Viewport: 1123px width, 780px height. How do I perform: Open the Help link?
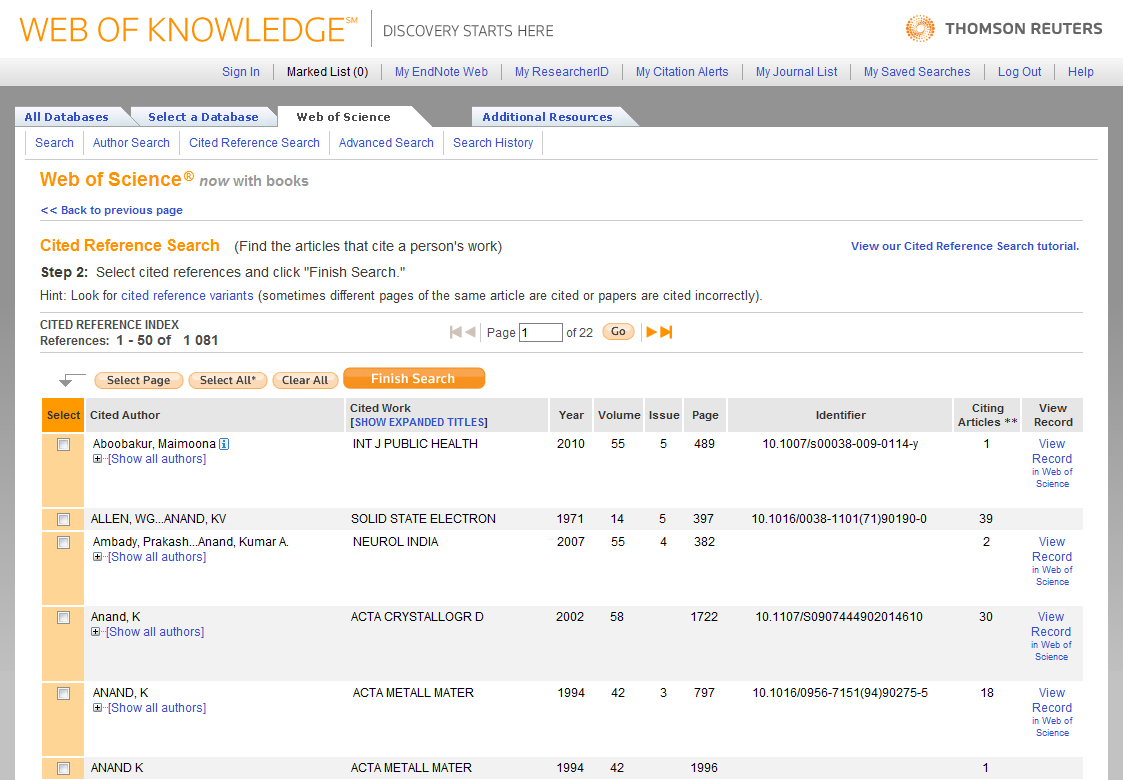coord(1081,72)
